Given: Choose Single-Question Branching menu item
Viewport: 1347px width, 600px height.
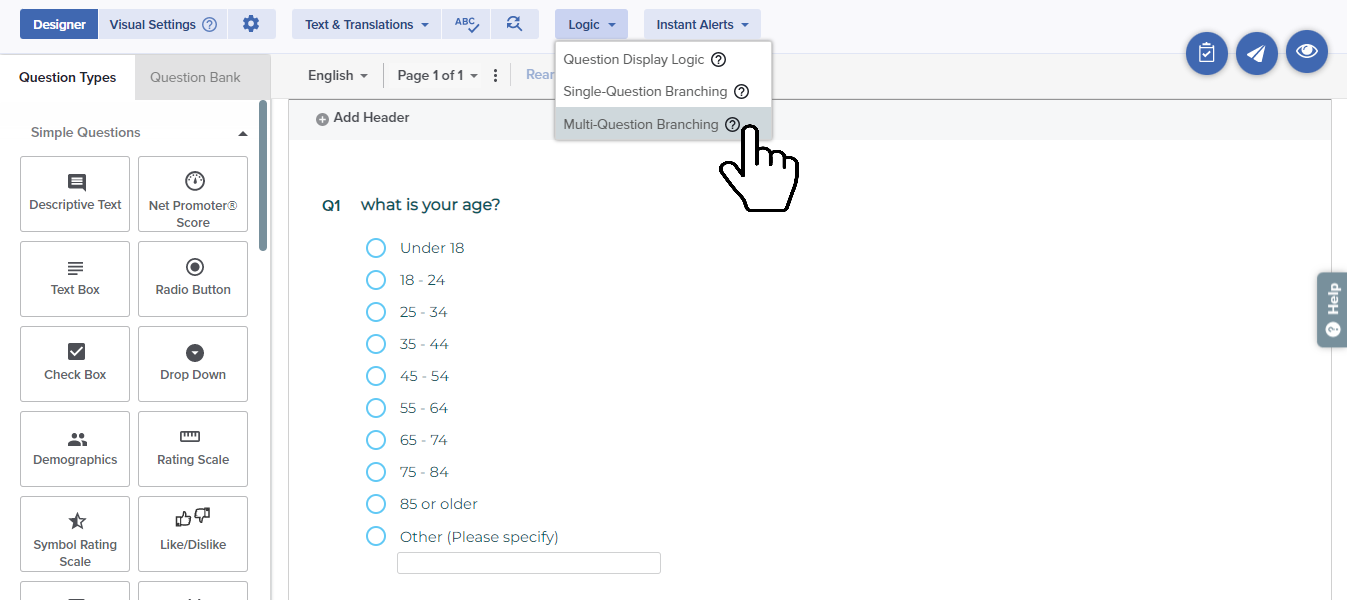Looking at the screenshot, I should pyautogui.click(x=645, y=91).
